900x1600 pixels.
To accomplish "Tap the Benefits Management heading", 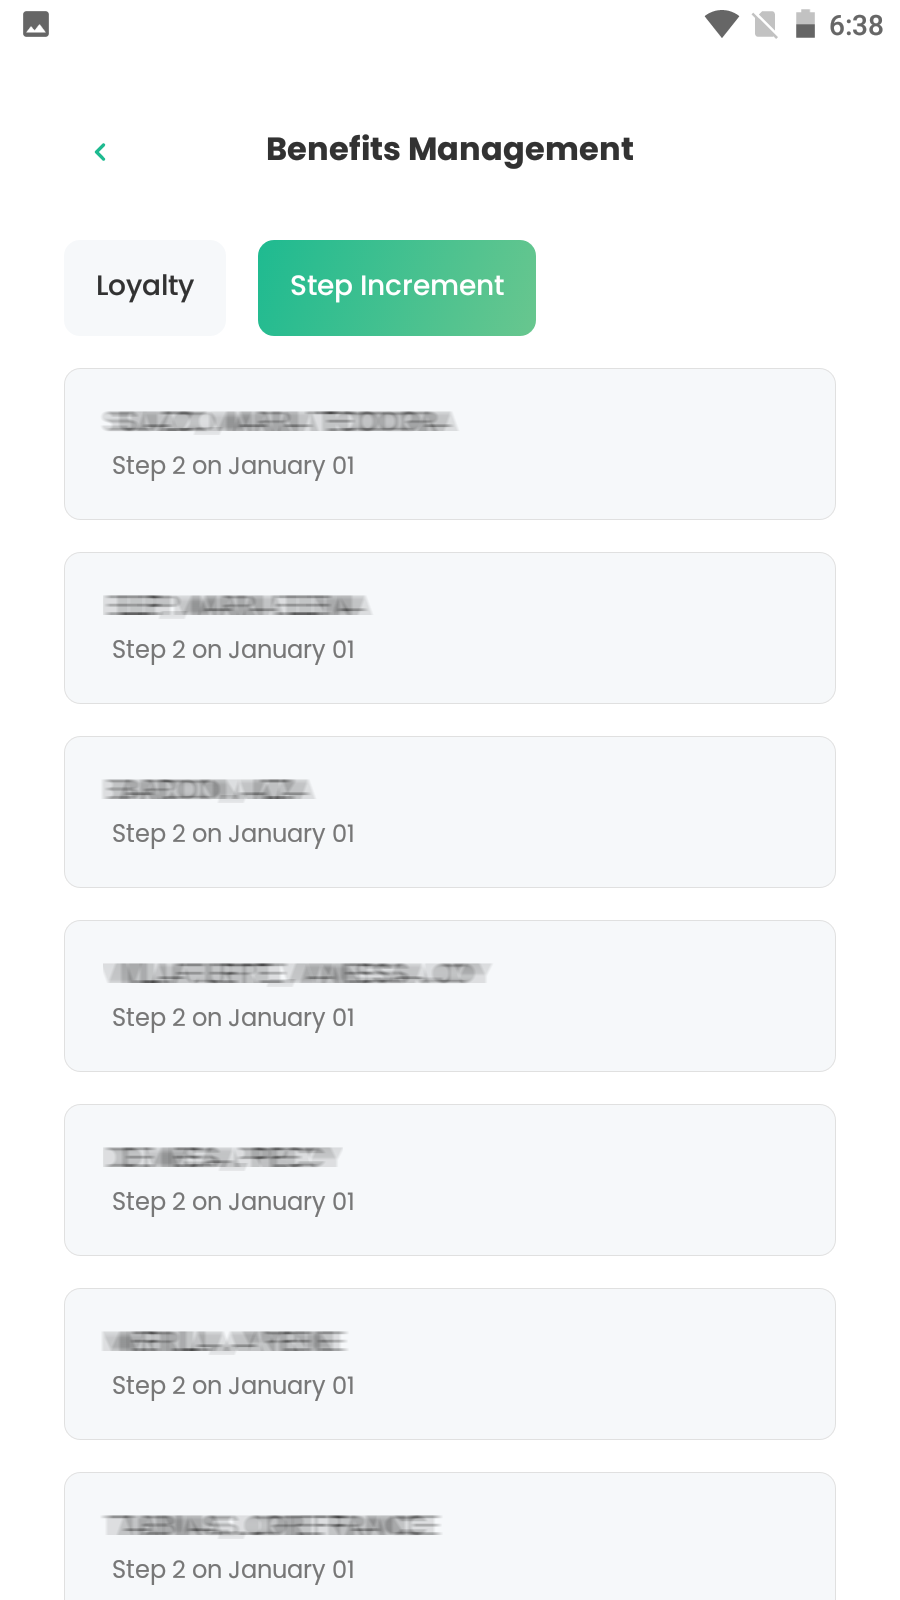I will [449, 149].
